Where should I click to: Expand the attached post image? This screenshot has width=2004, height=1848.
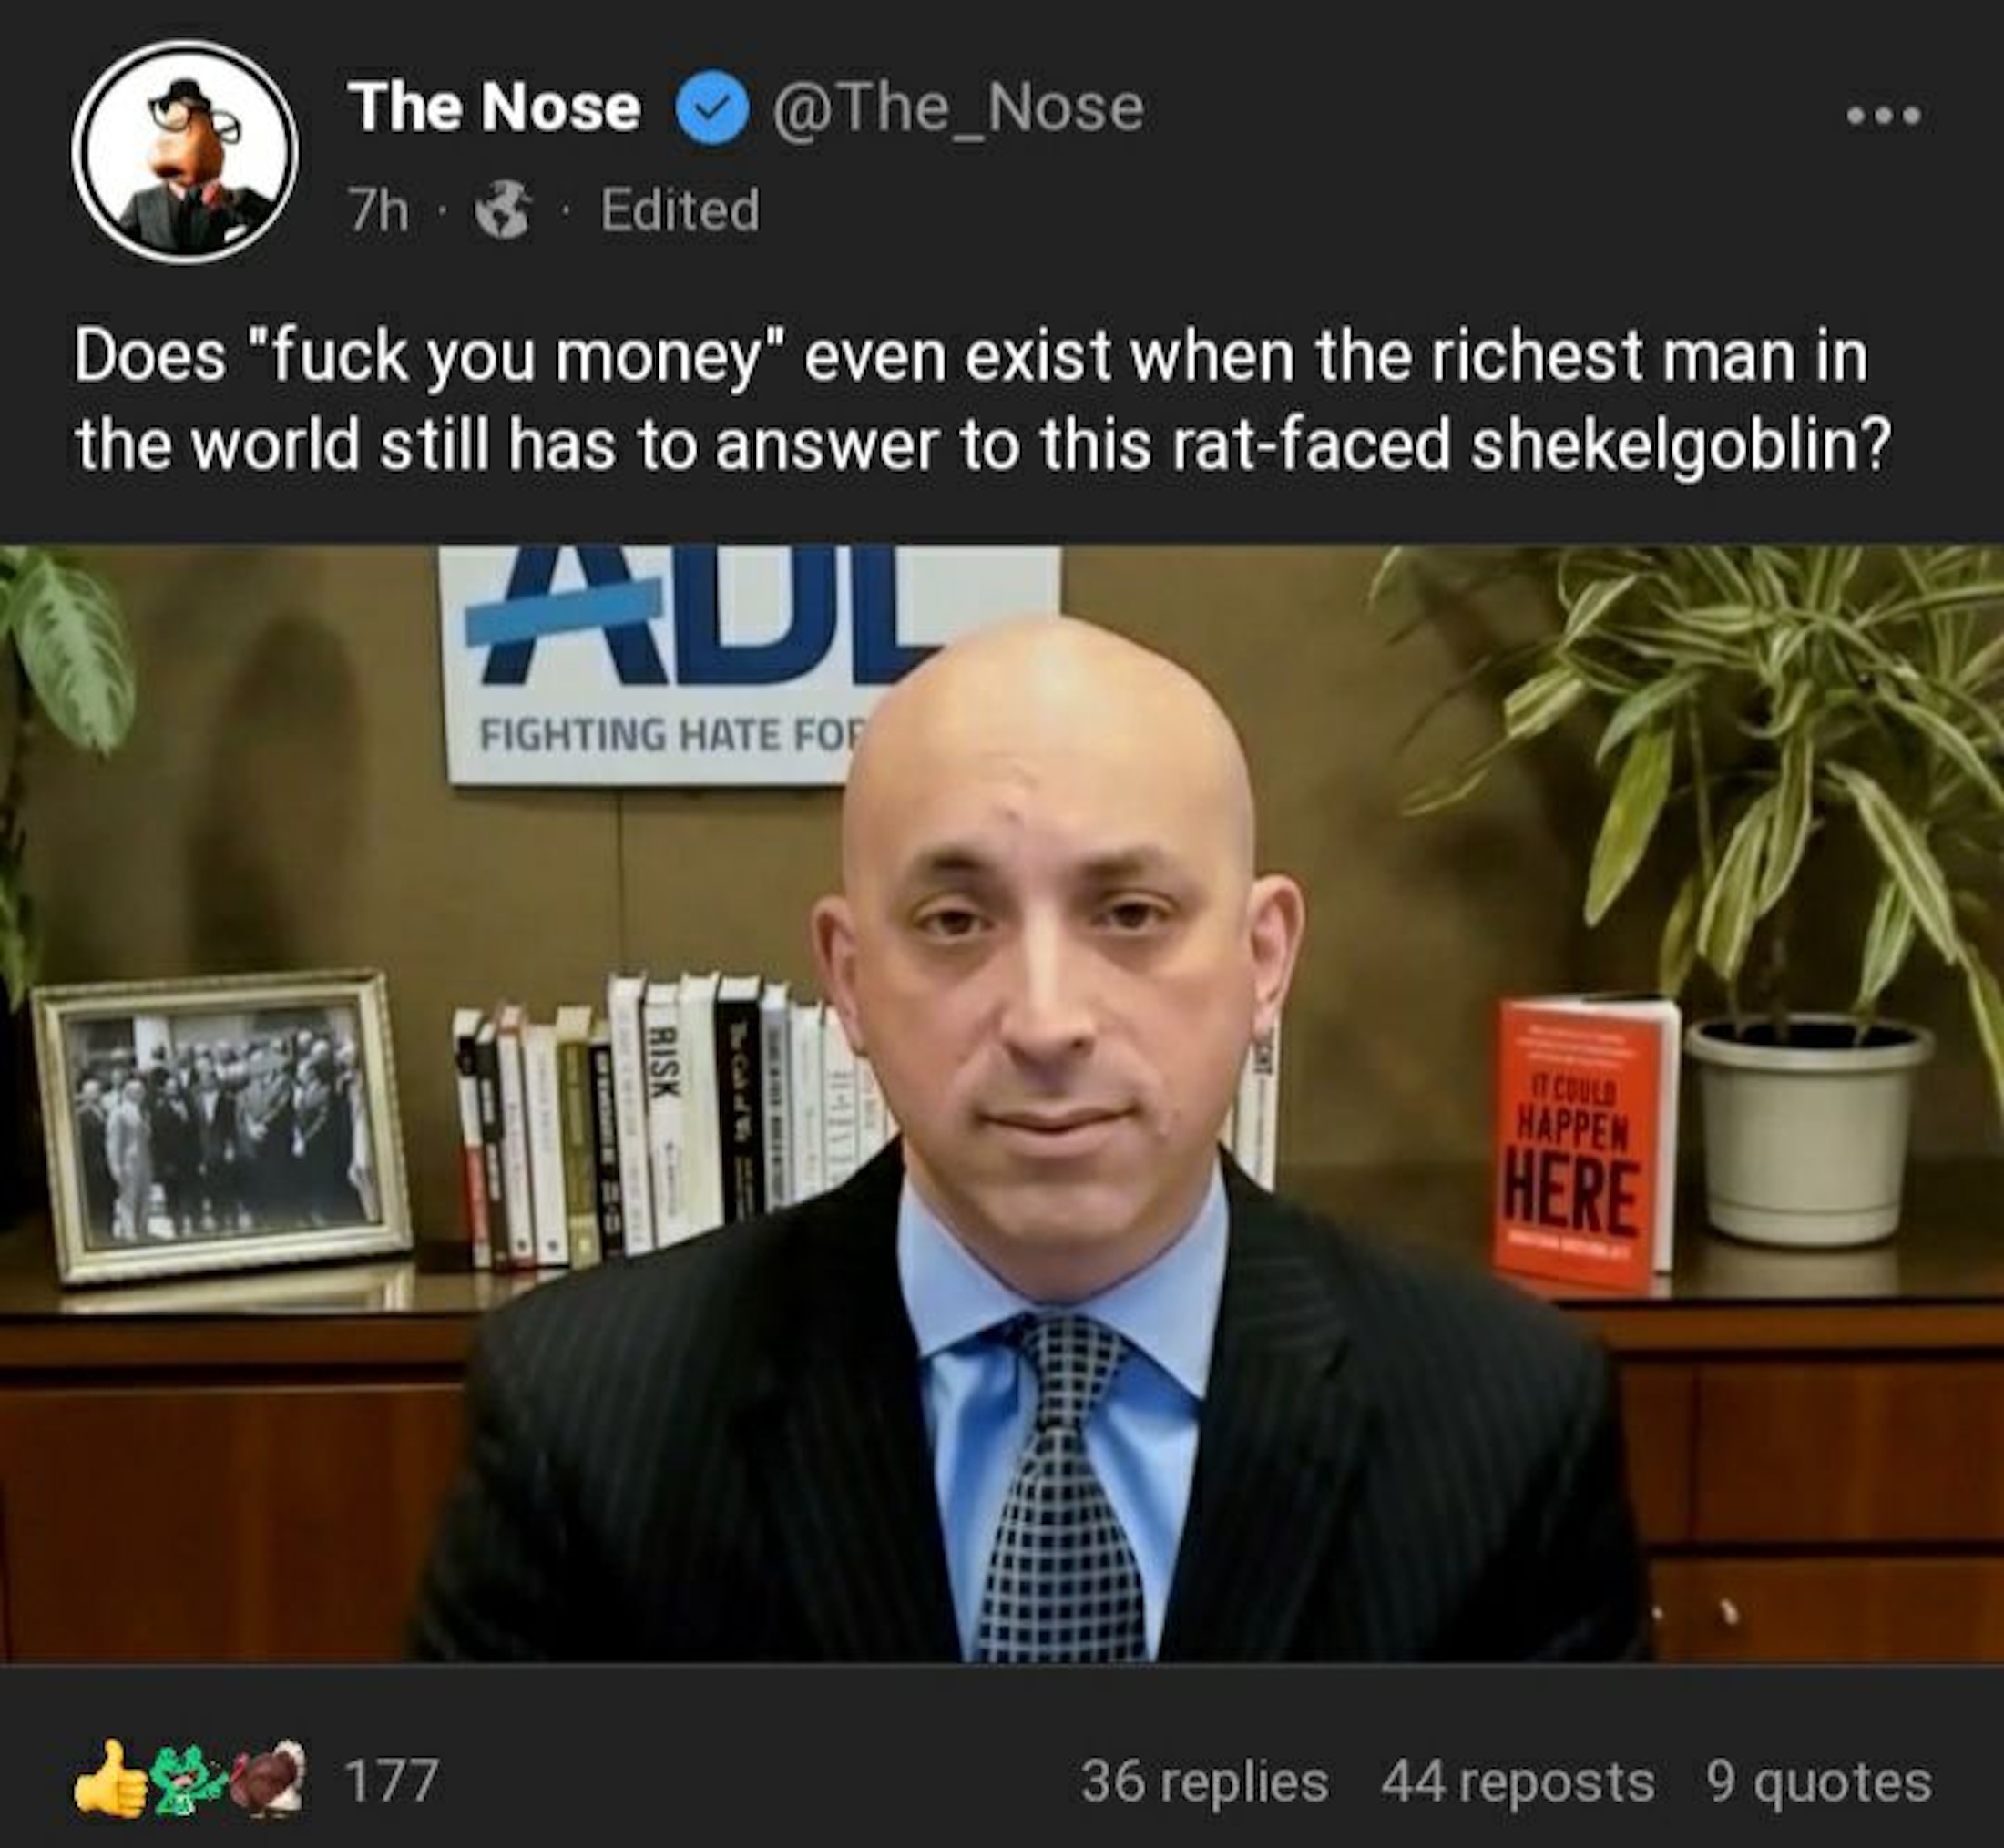click(1002, 1103)
